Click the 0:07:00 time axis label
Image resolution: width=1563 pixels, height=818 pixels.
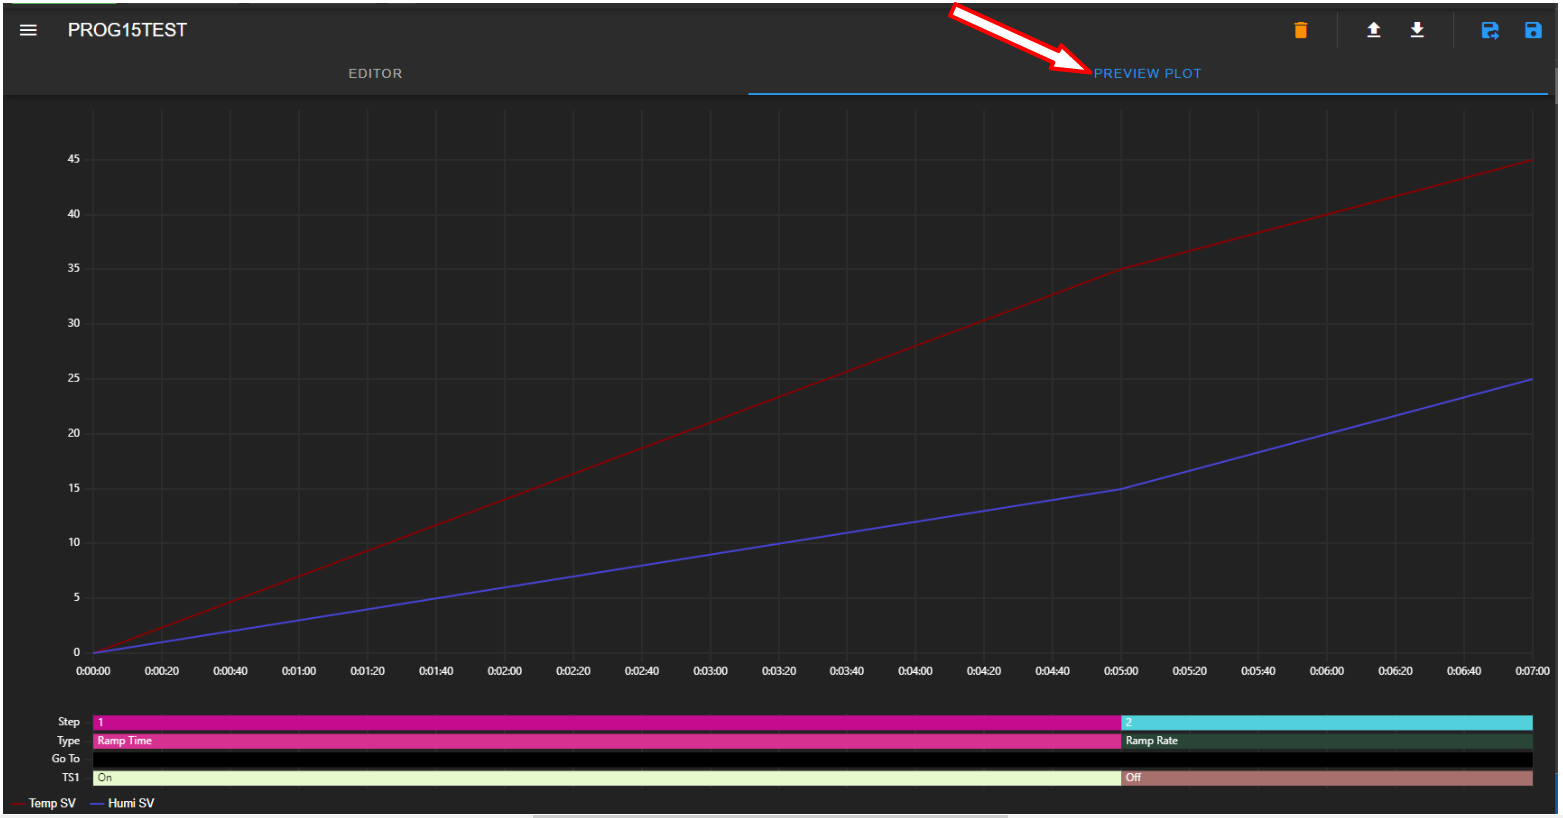(1532, 671)
